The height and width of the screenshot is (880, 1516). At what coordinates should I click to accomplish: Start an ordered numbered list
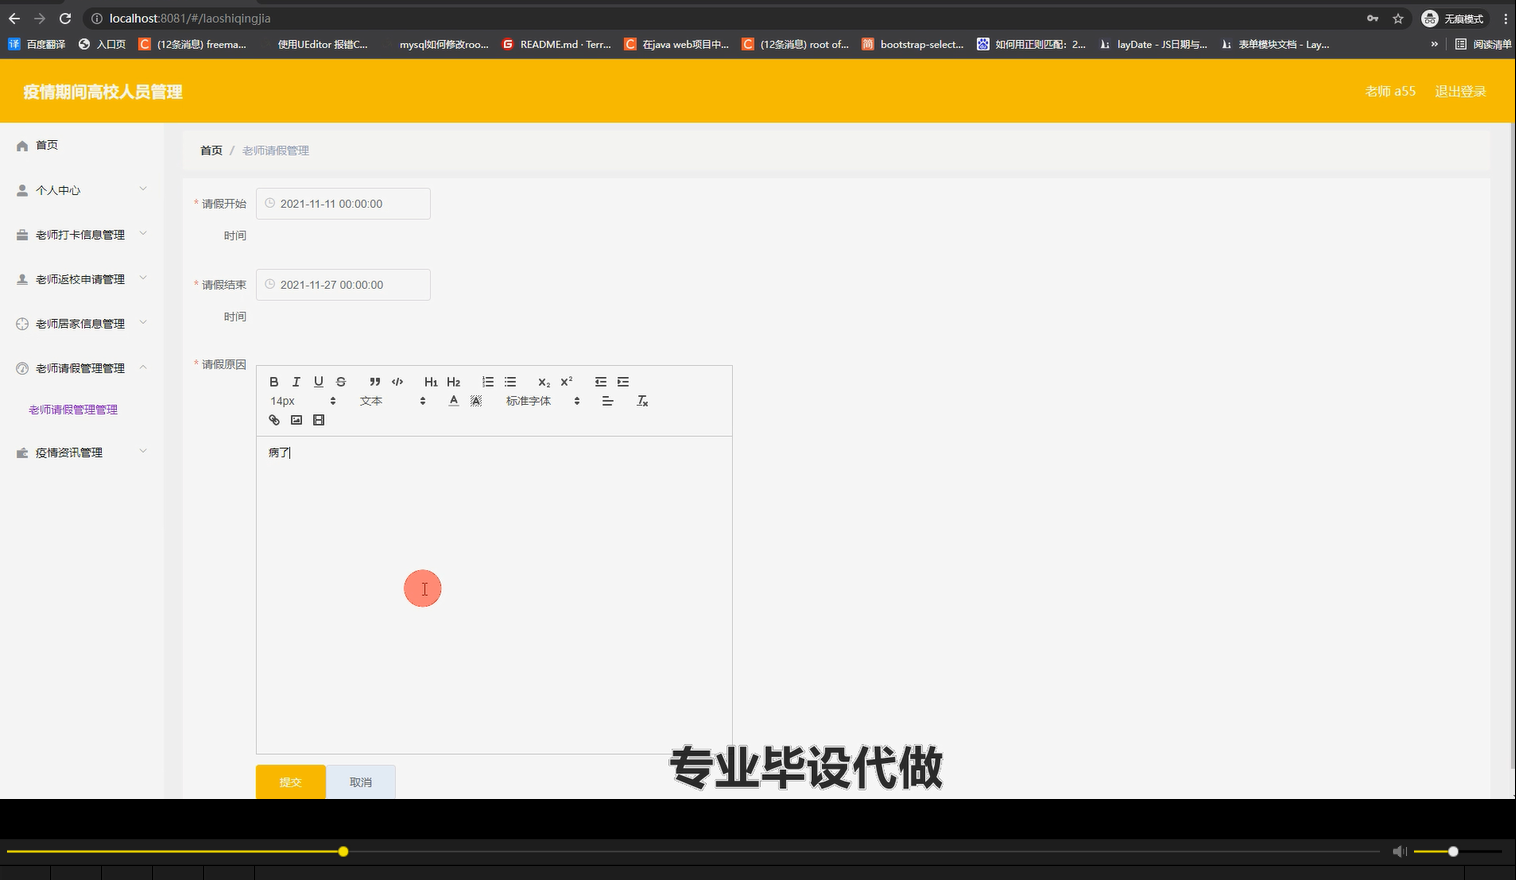tap(488, 382)
